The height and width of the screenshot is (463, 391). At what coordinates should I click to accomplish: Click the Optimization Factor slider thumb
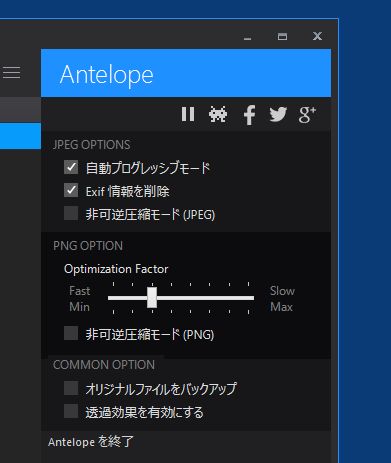click(x=152, y=298)
